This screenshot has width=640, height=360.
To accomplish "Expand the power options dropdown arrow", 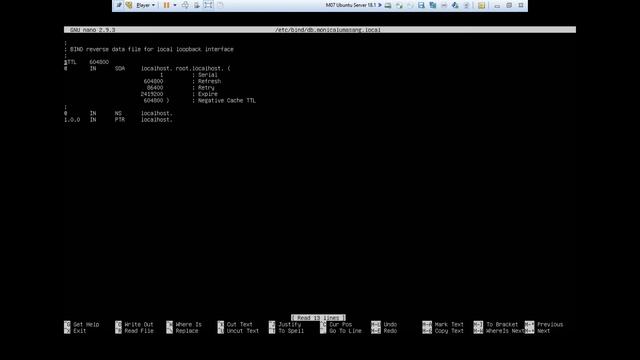I will (x=175, y=5).
